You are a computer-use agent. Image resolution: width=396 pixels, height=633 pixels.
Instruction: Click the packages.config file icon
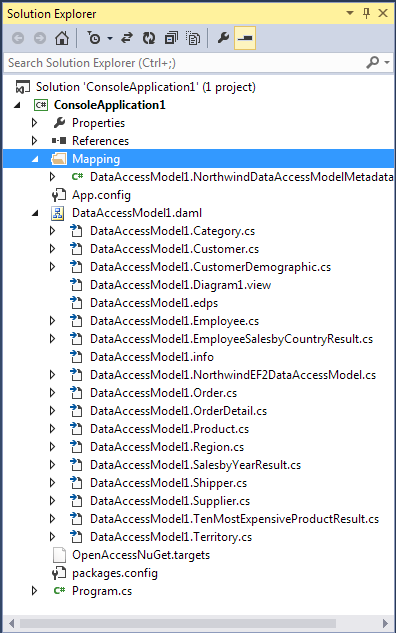pyautogui.click(x=59, y=573)
